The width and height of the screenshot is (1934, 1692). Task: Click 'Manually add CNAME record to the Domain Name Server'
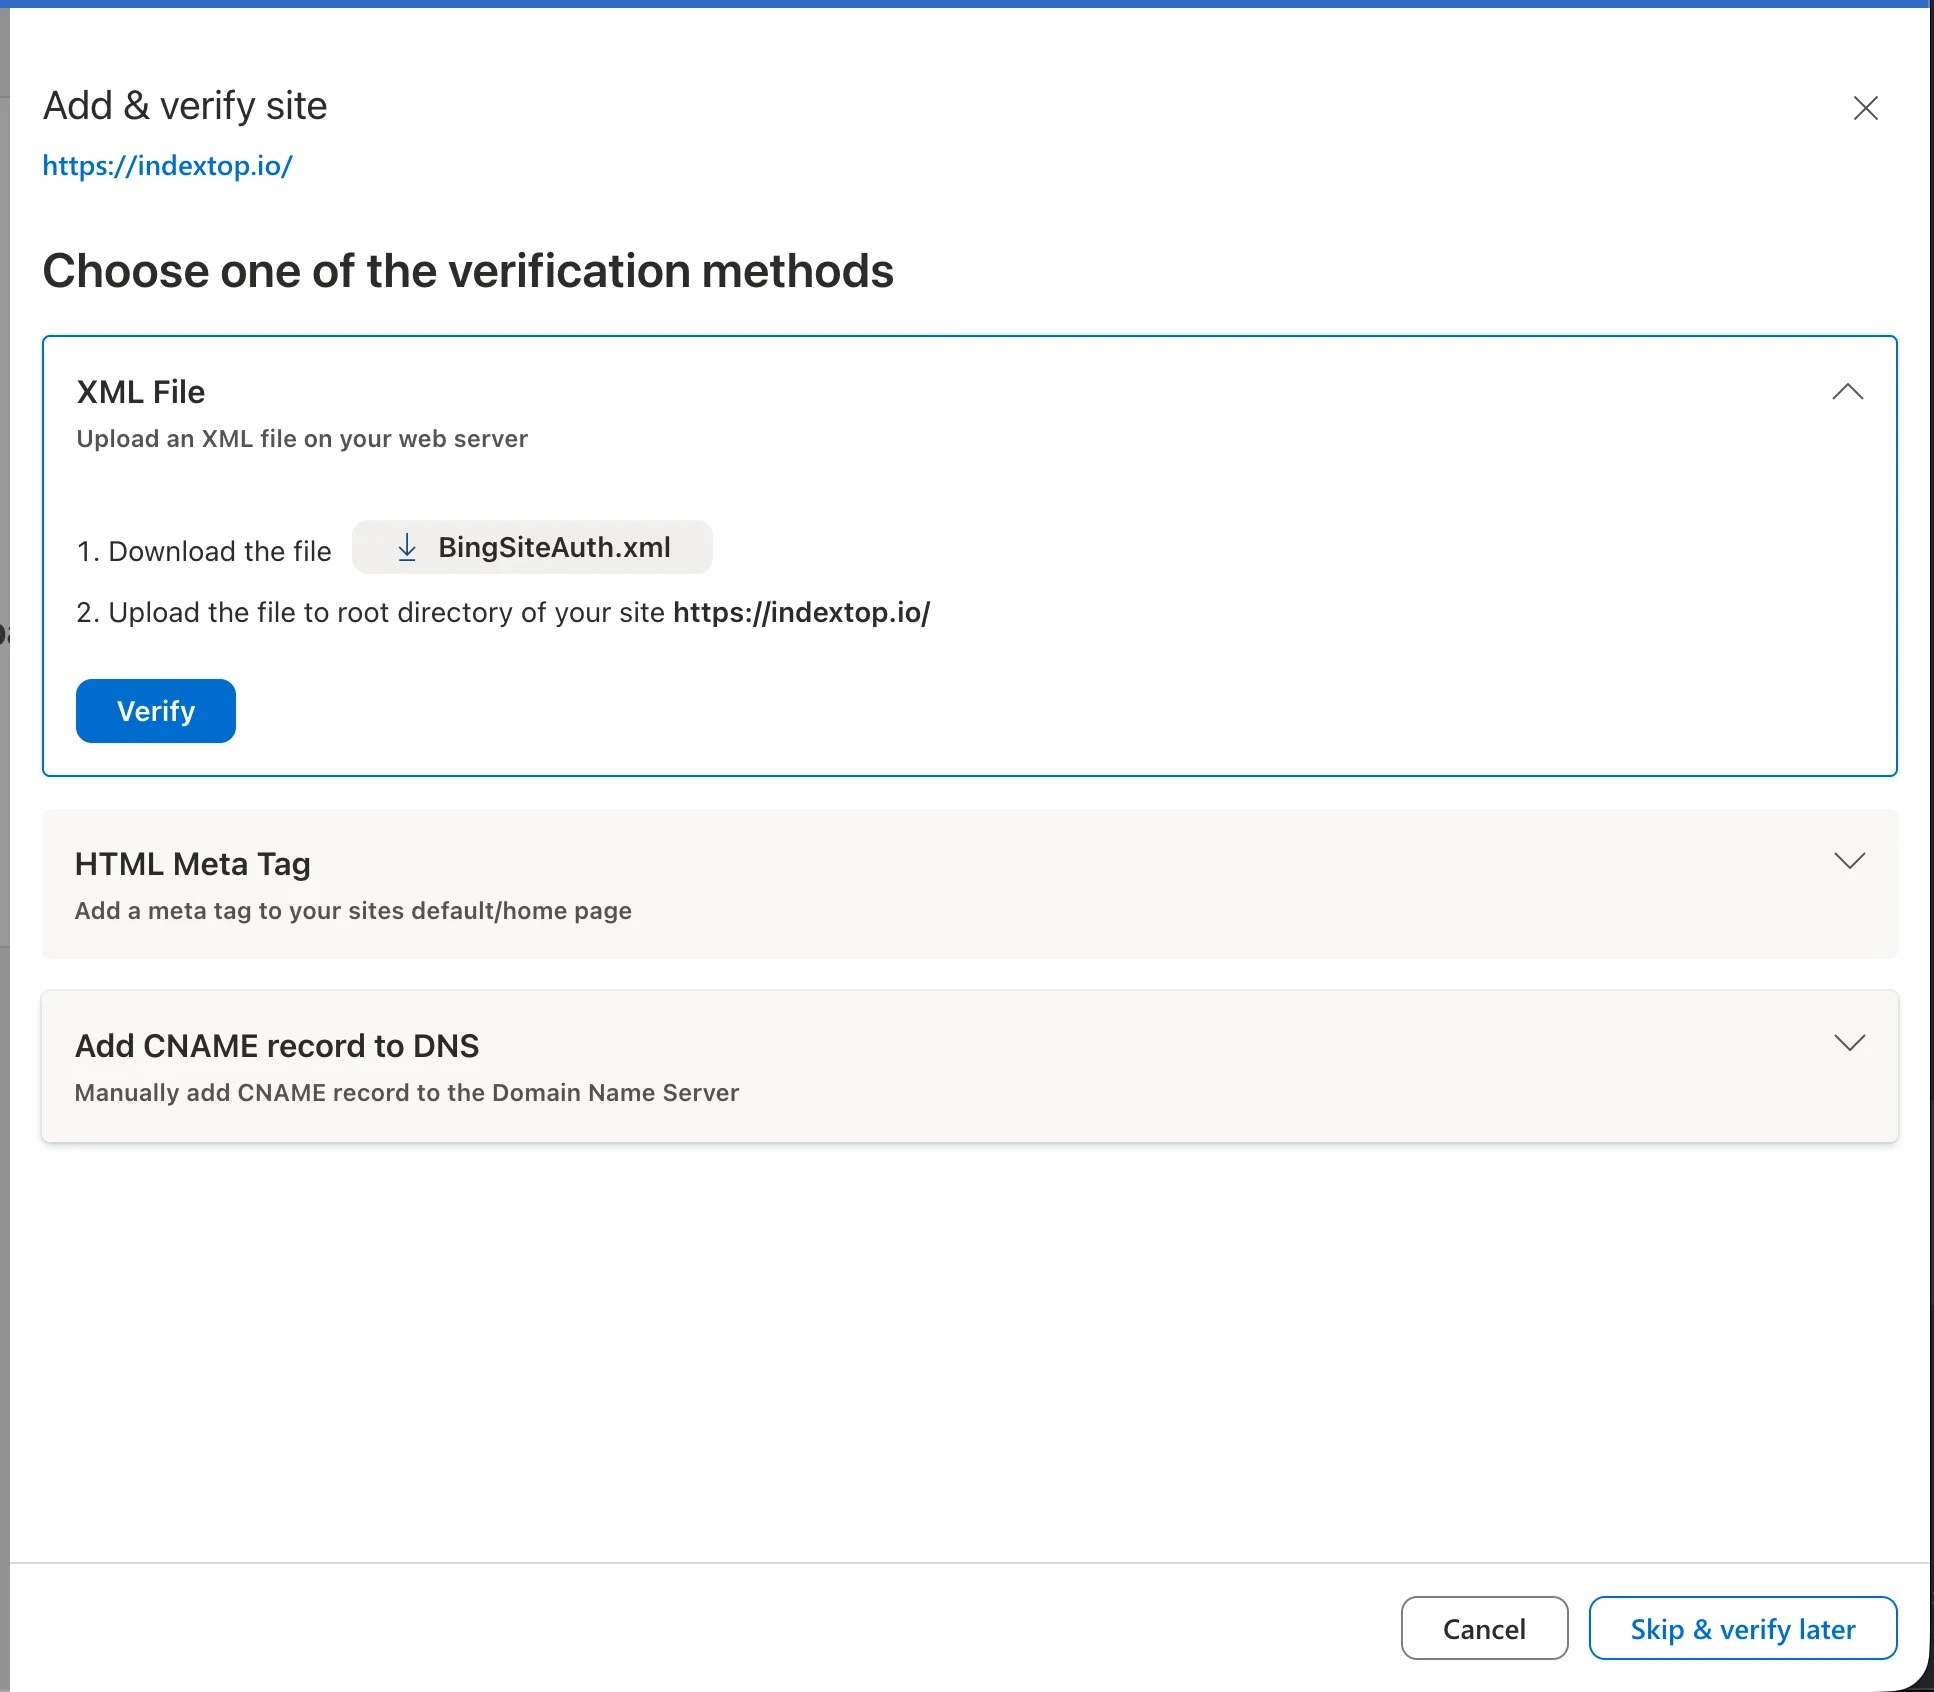pos(407,1093)
